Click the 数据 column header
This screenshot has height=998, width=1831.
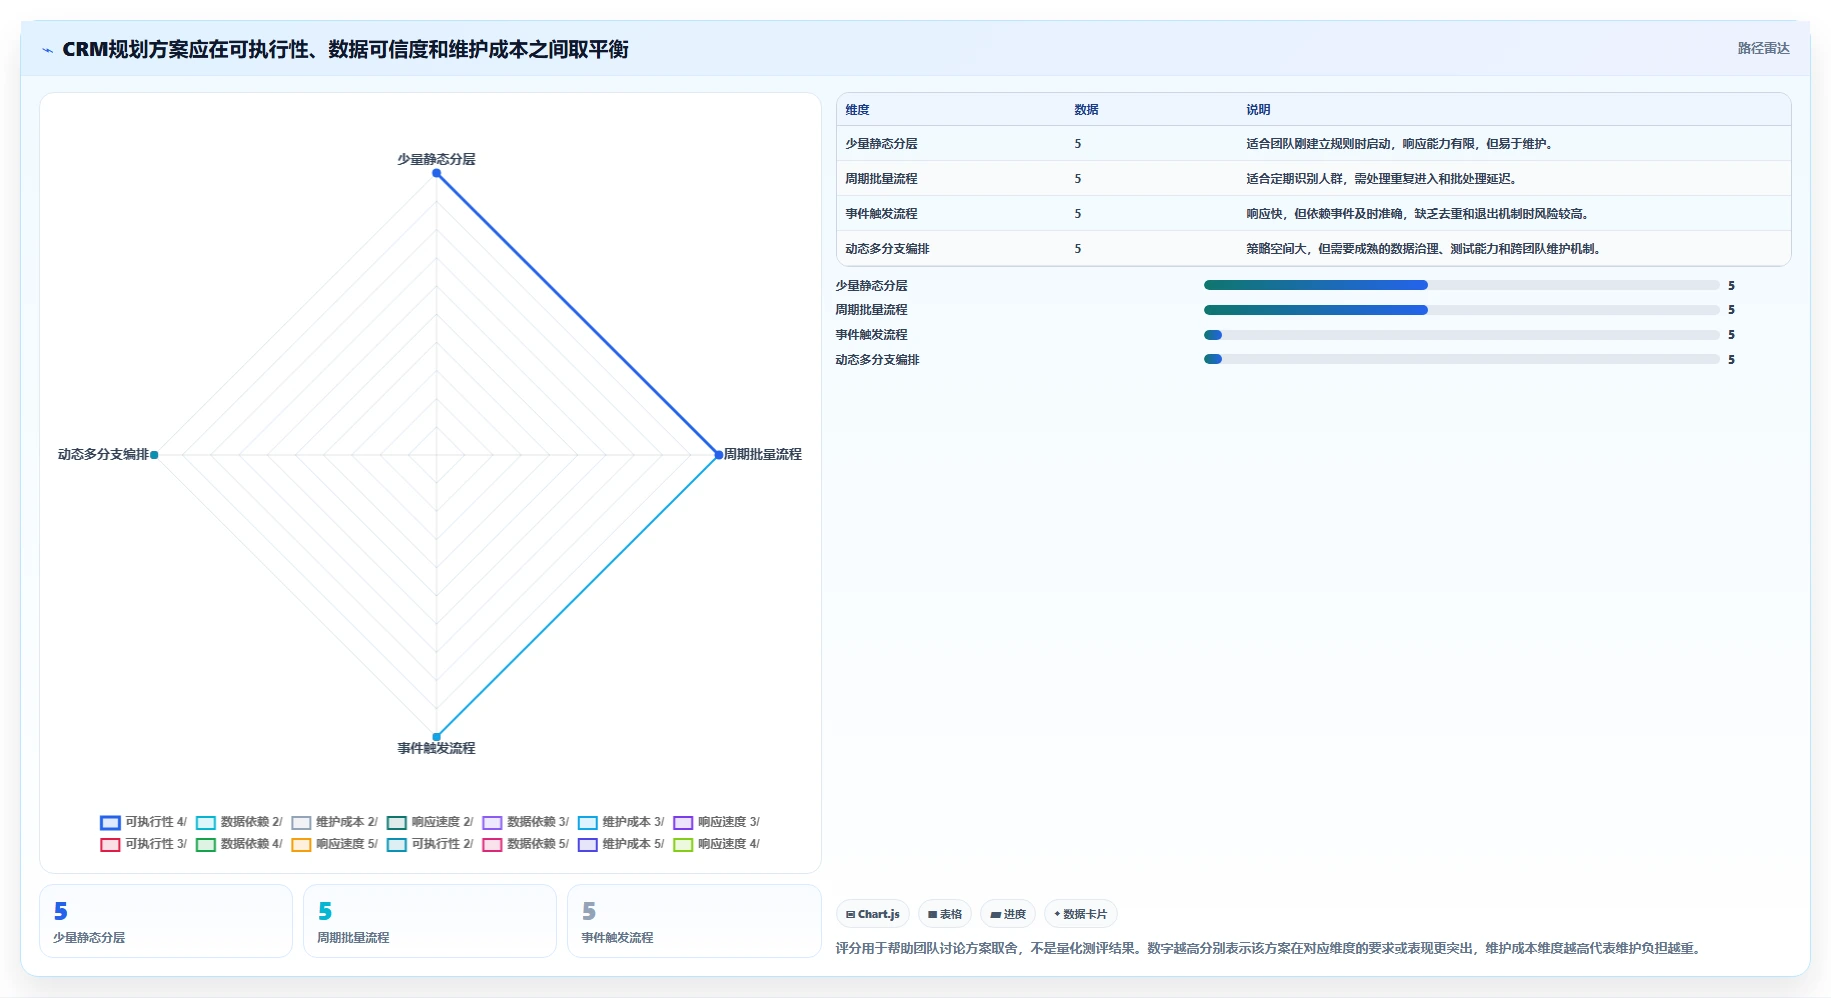(1087, 110)
